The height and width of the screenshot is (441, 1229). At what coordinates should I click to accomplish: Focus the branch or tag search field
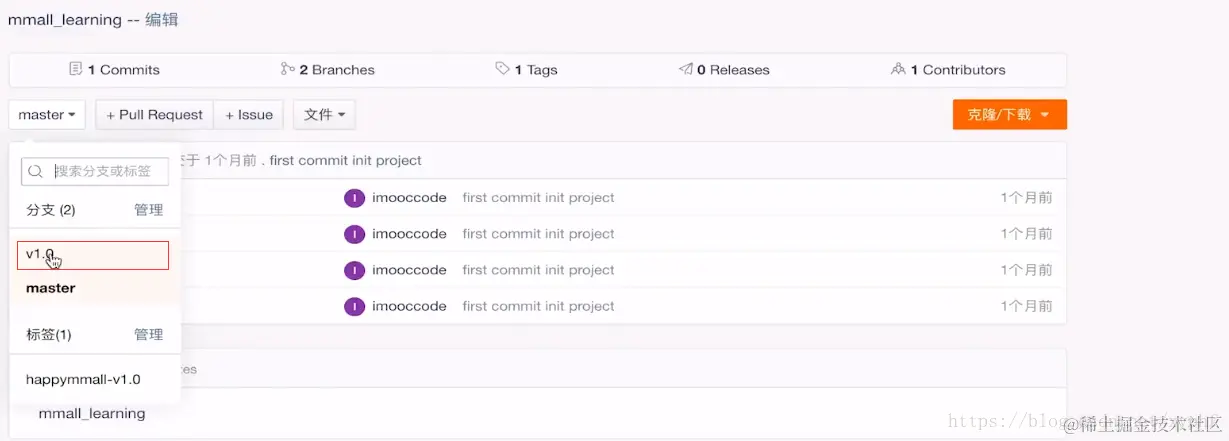[x=105, y=171]
